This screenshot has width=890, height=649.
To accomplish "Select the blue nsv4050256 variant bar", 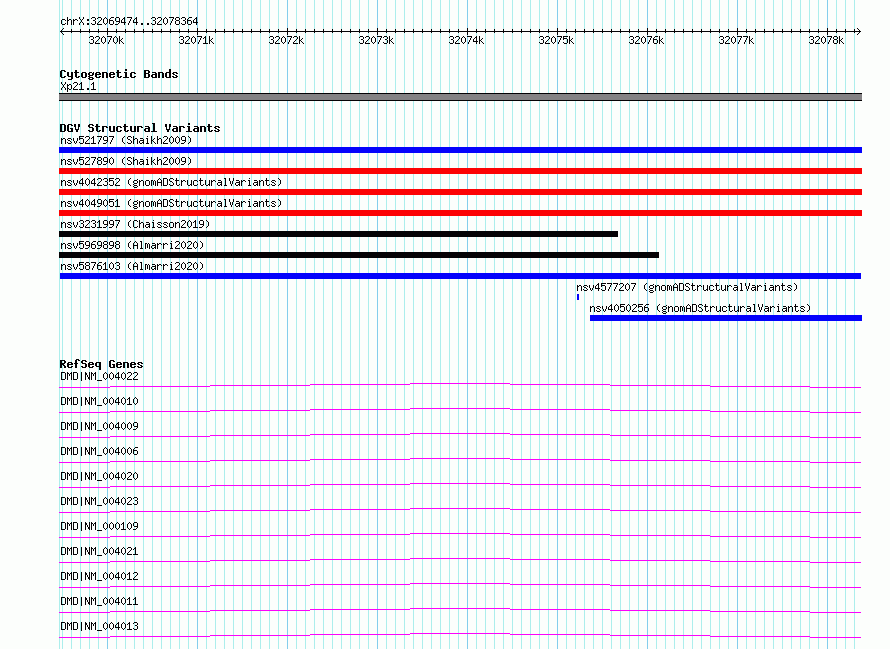I will coord(726,318).
